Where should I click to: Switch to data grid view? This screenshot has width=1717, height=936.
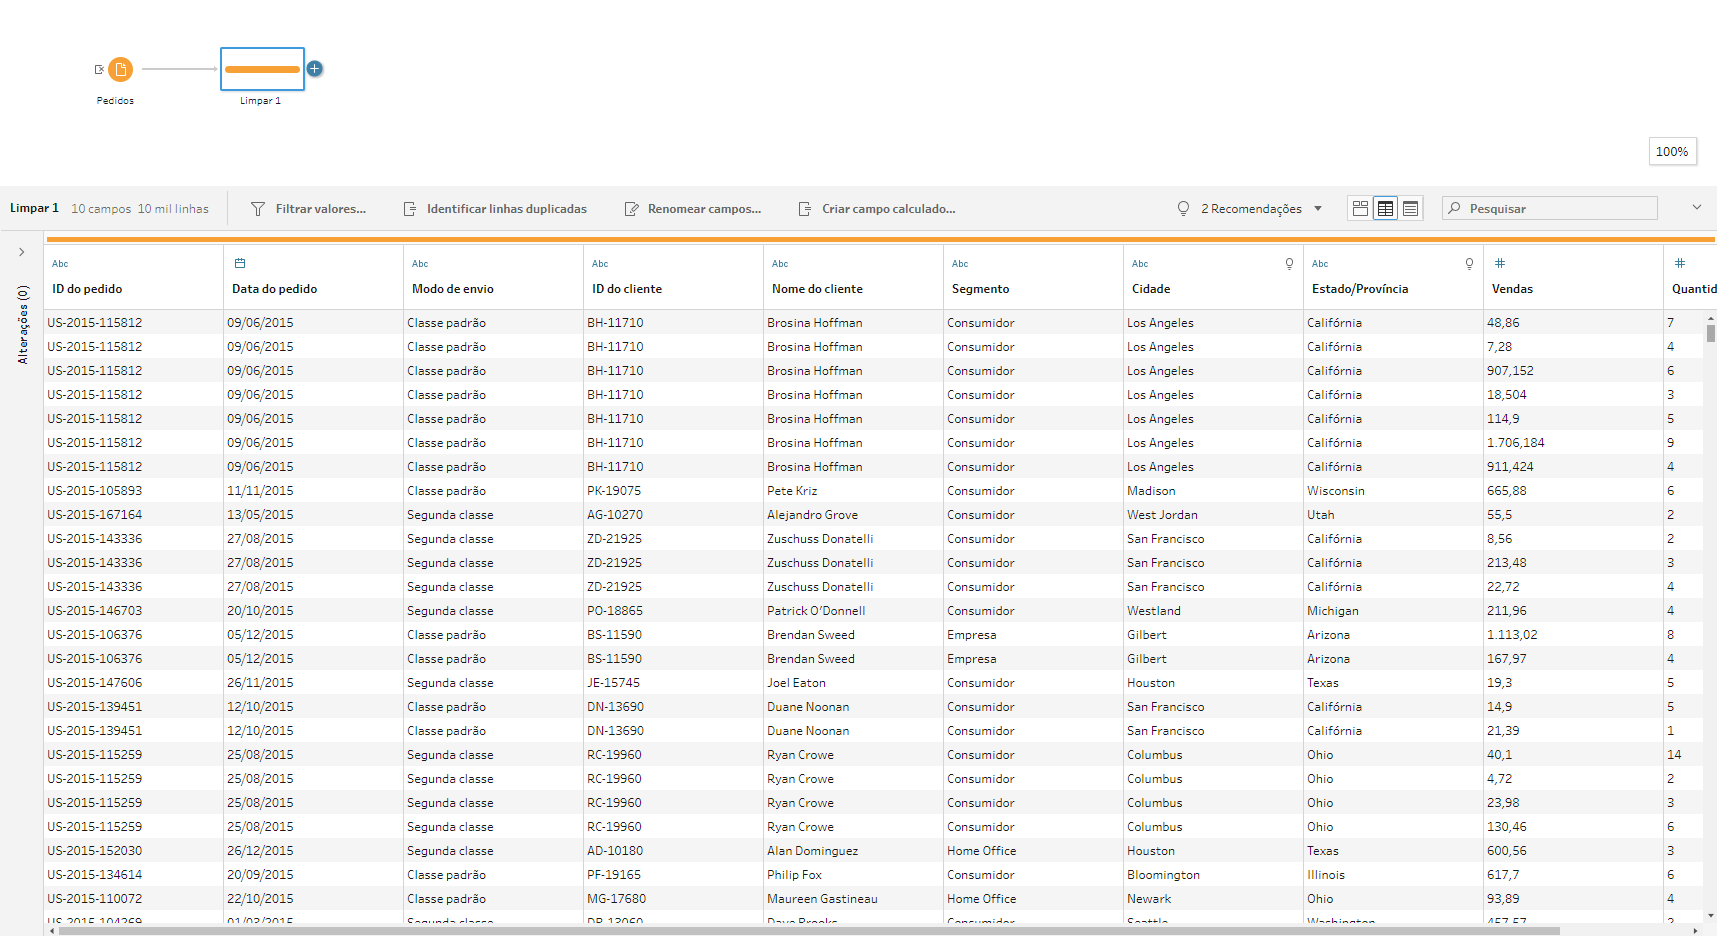tap(1385, 209)
